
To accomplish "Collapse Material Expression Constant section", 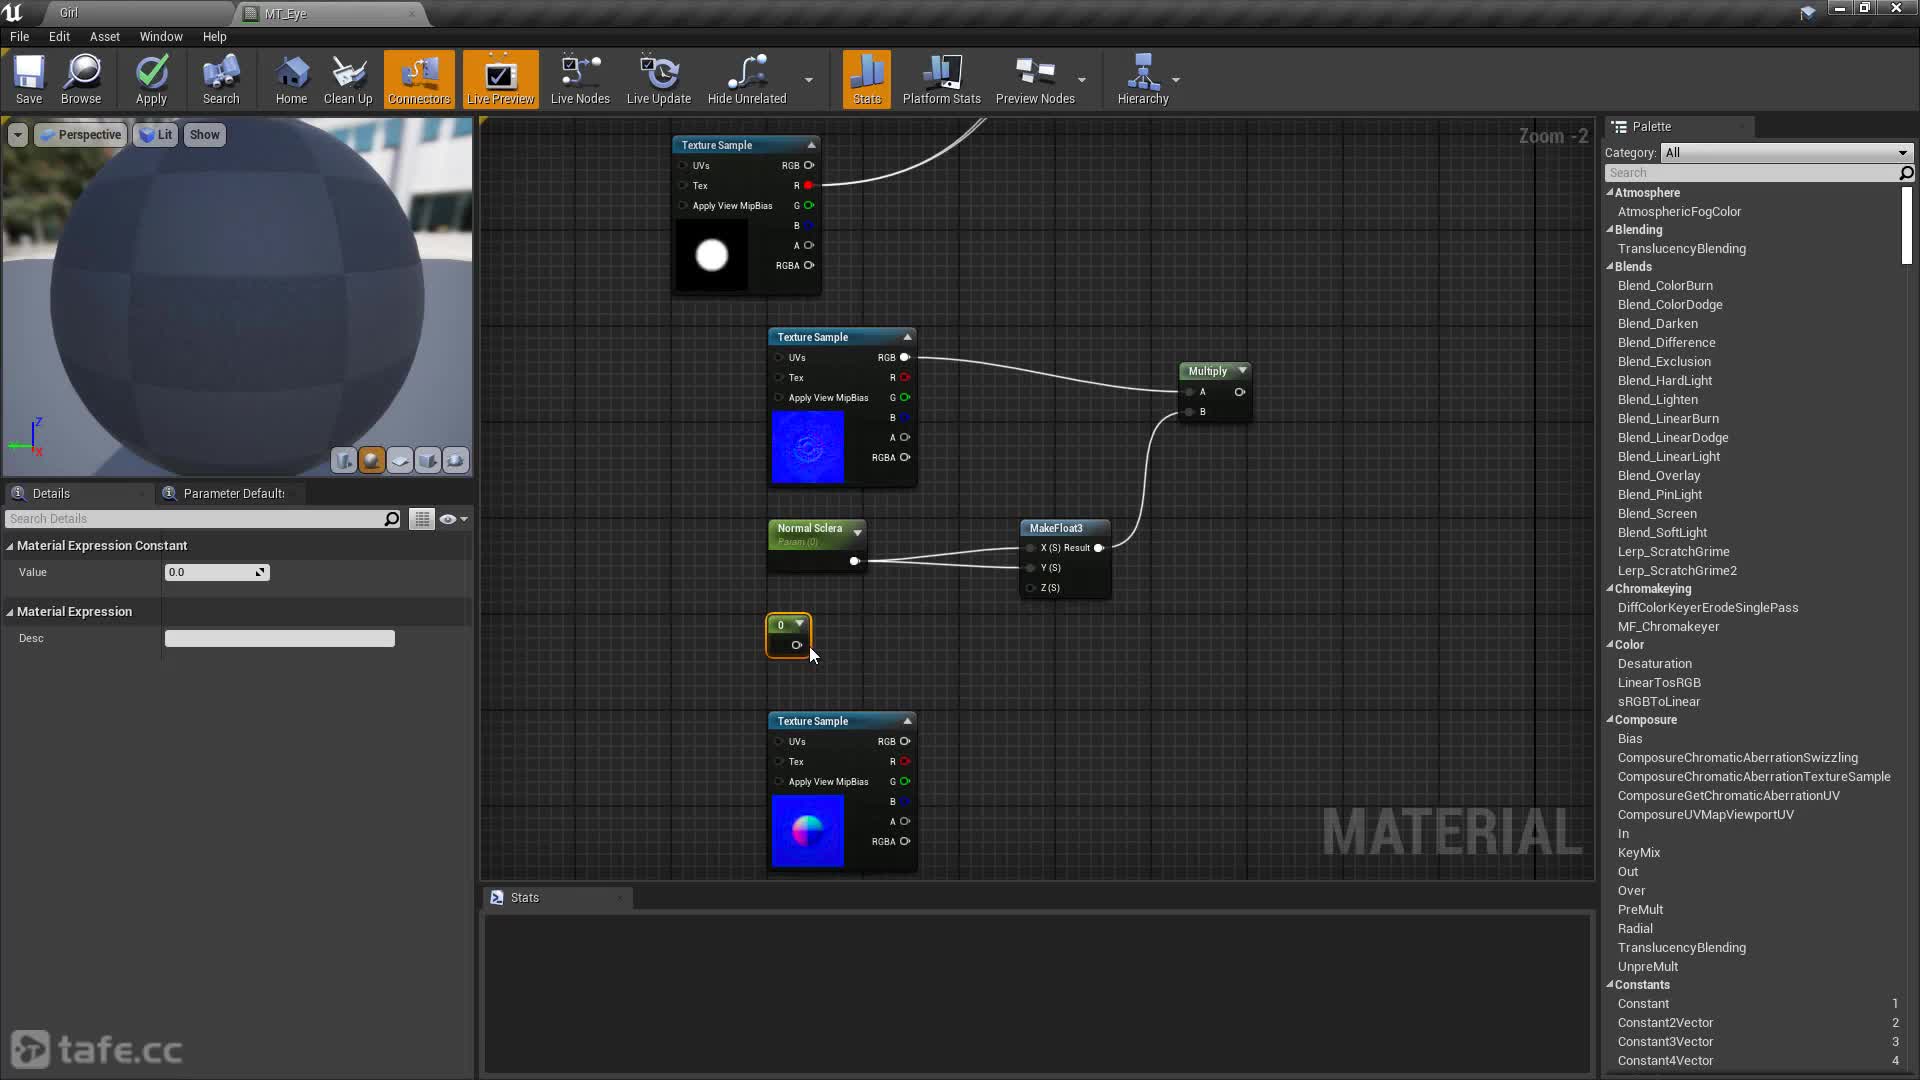I will pyautogui.click(x=10, y=546).
